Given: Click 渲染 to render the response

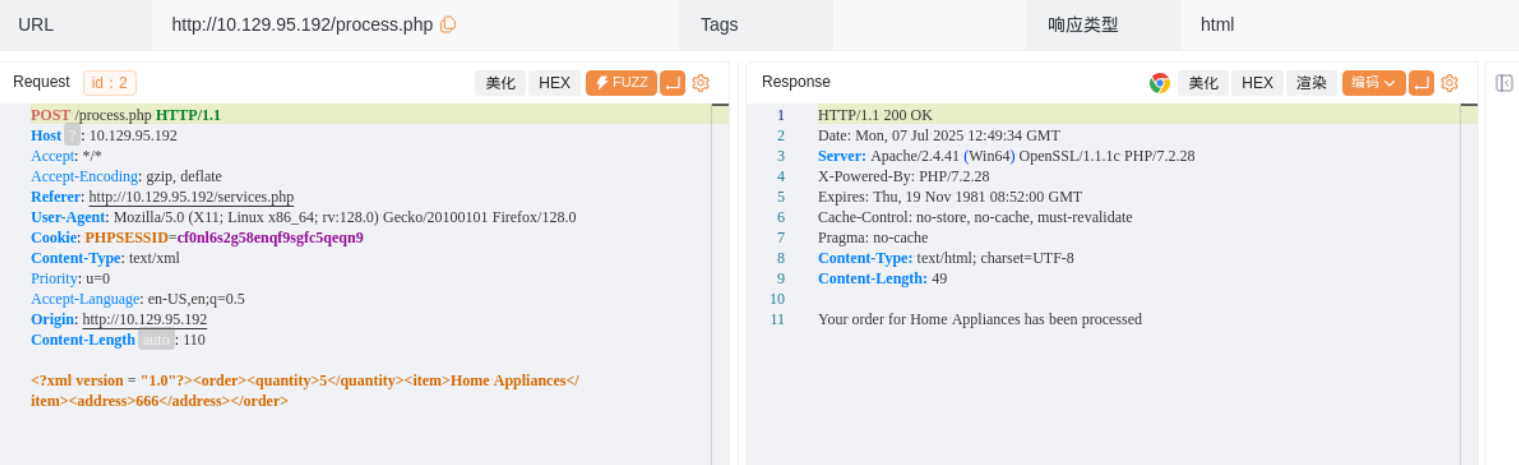Looking at the screenshot, I should [x=1312, y=83].
